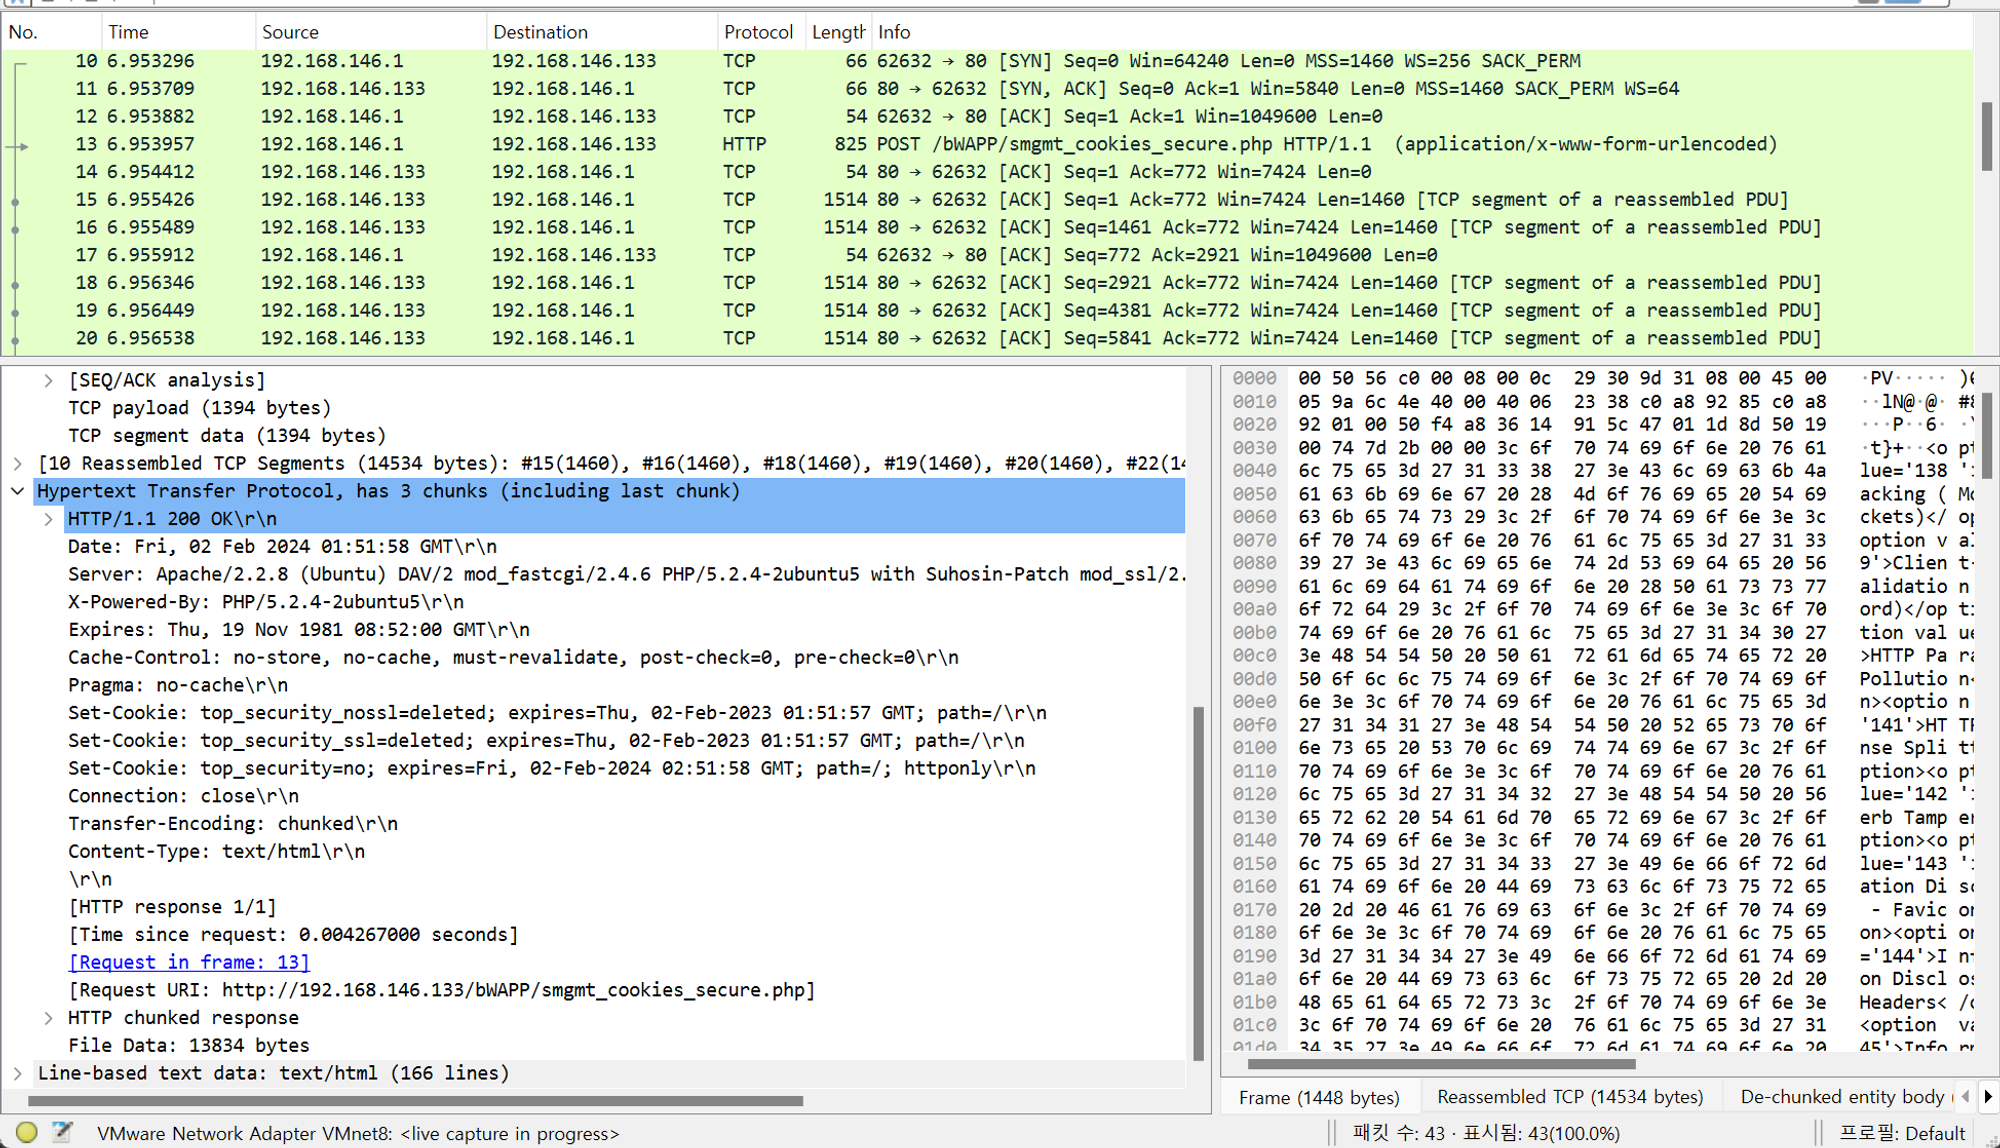Click the left tab-scroll arrow in bytes pane
Screen dimensions: 2000x1148
[1966, 1097]
